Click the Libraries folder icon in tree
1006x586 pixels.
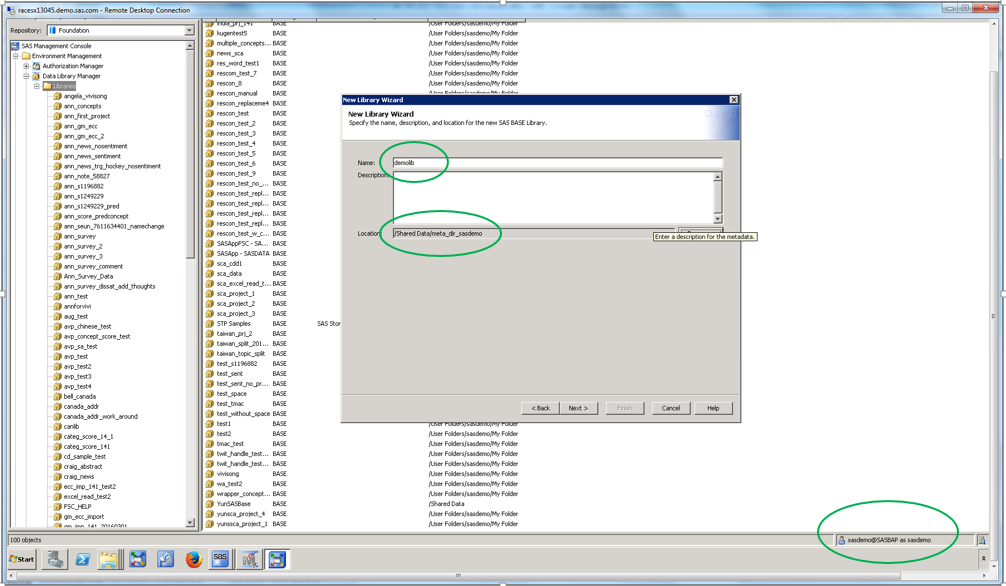coord(47,86)
